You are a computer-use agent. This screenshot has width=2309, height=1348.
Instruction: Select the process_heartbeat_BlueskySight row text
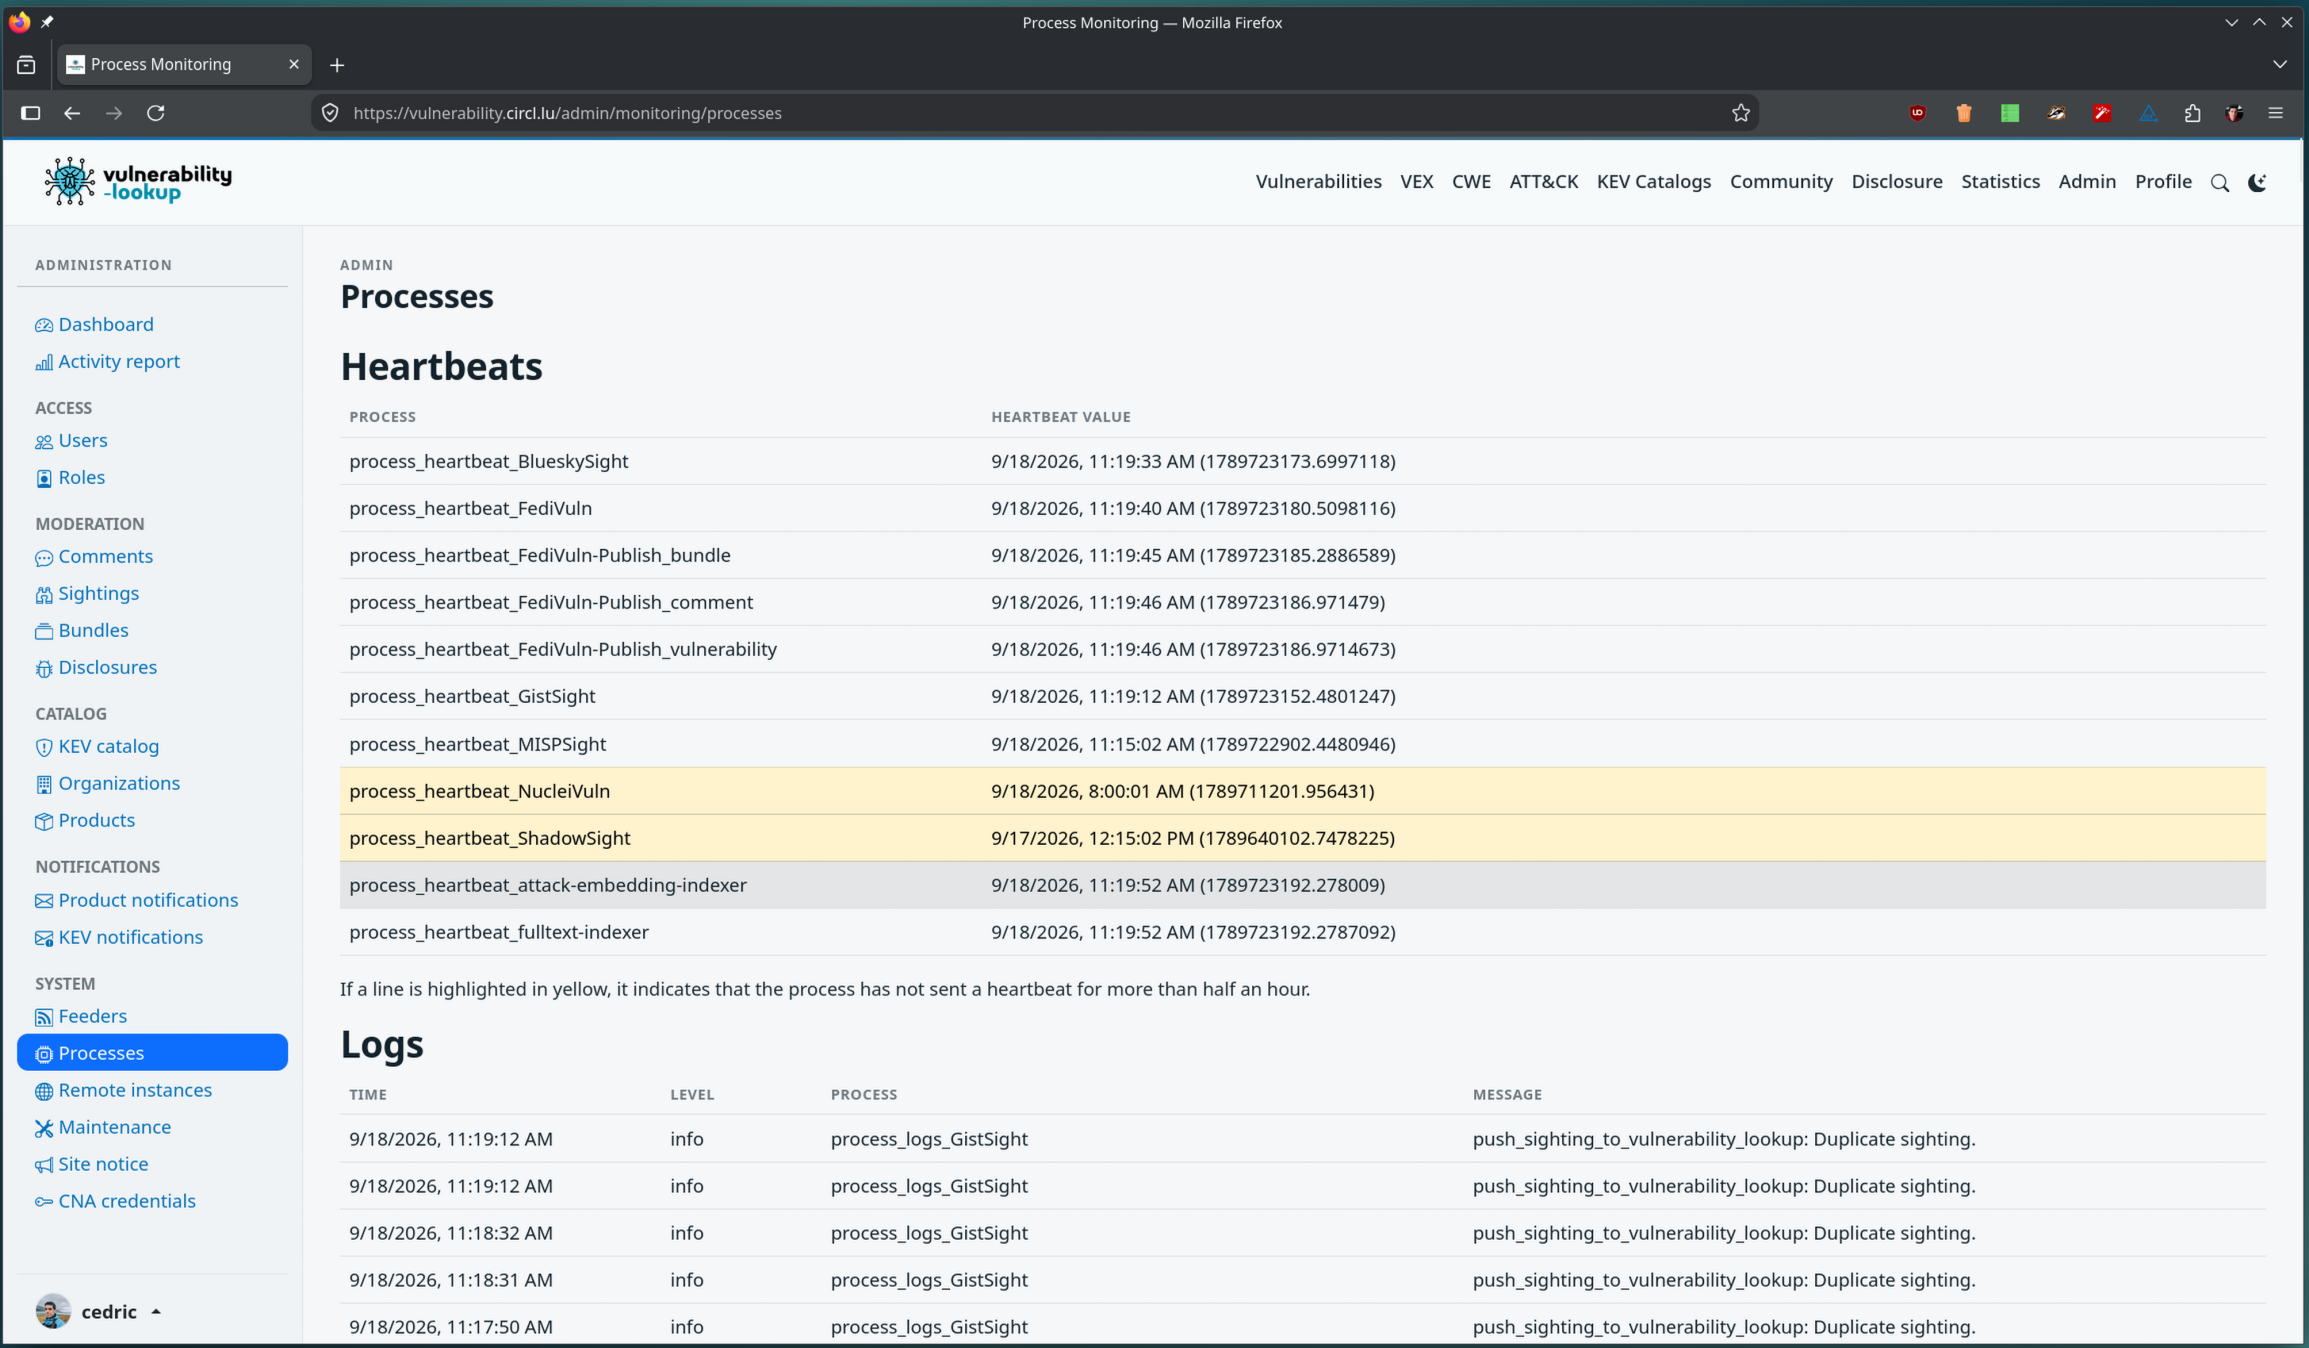[x=488, y=461]
